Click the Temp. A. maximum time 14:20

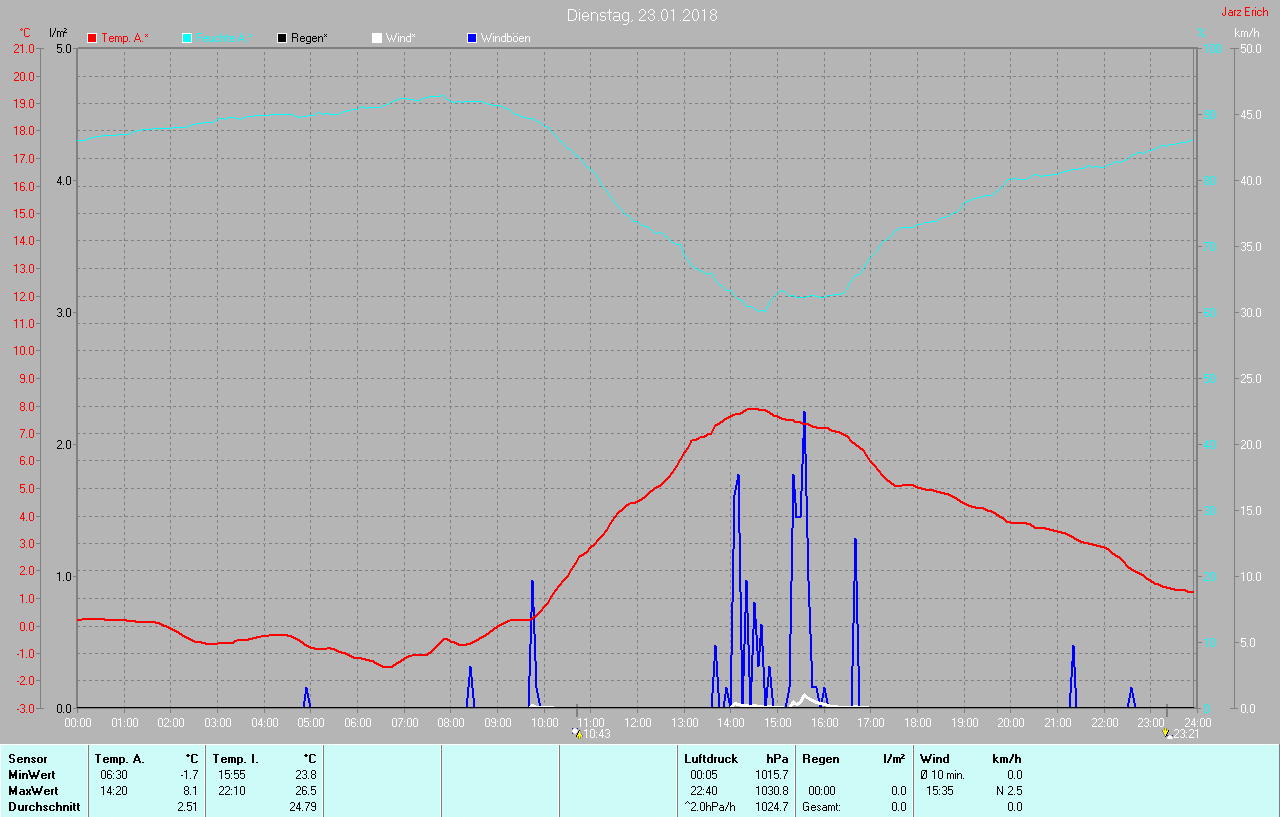113,791
